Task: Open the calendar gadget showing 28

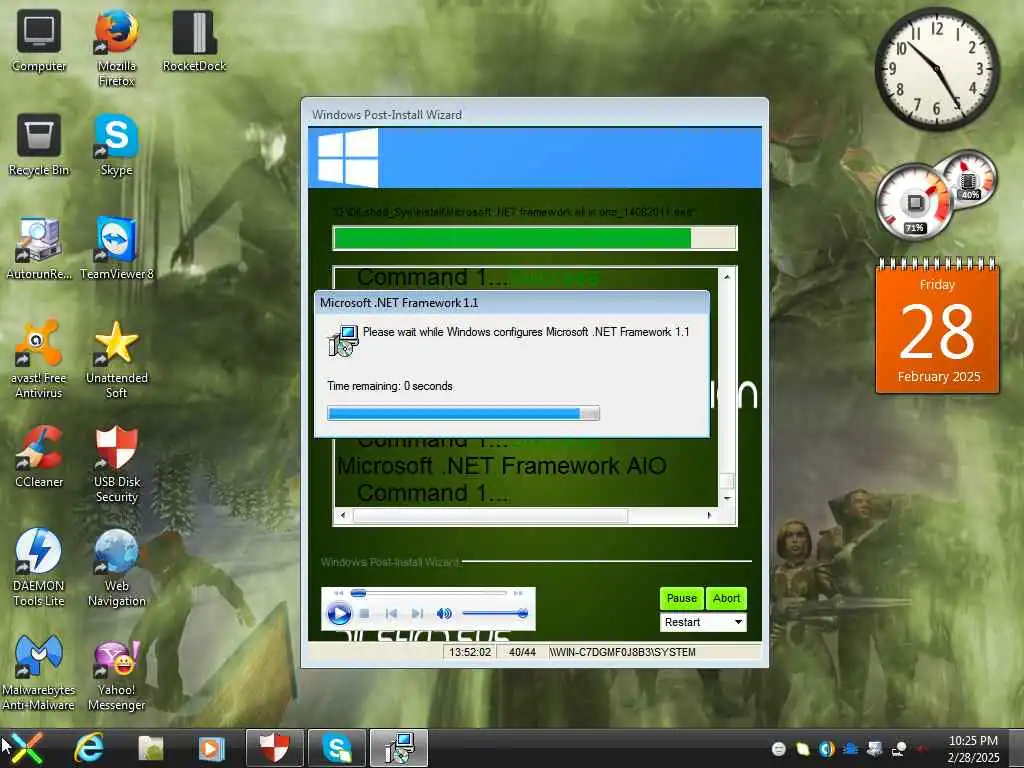Action: [x=937, y=326]
